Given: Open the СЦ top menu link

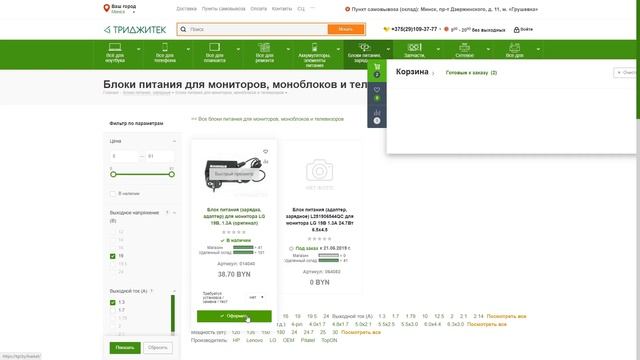Looking at the screenshot, I should pos(301,9).
